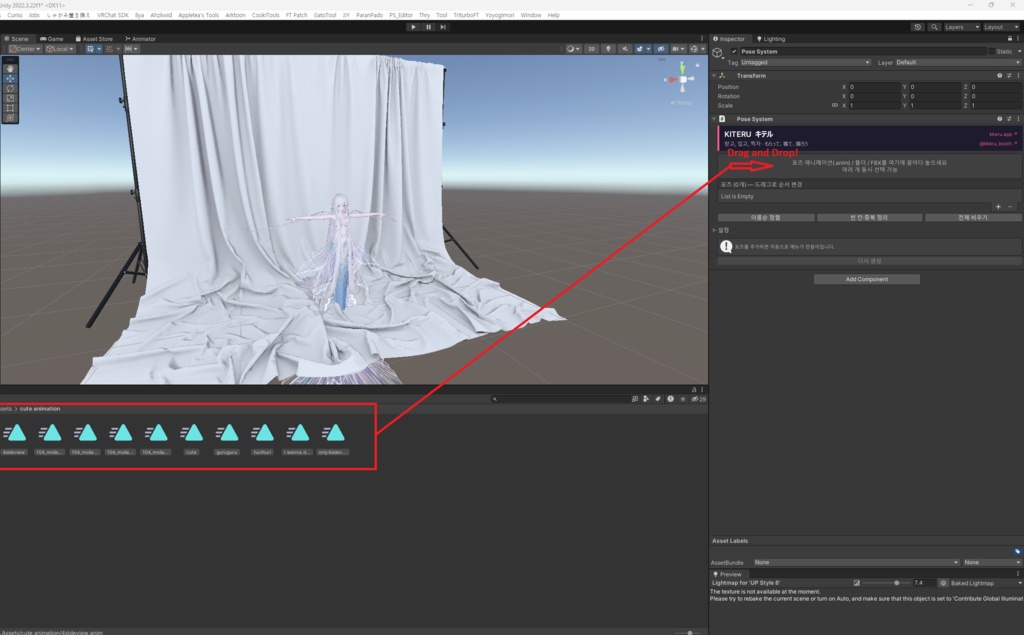
Task: Click the Scale Y field
Action: pos(935,105)
